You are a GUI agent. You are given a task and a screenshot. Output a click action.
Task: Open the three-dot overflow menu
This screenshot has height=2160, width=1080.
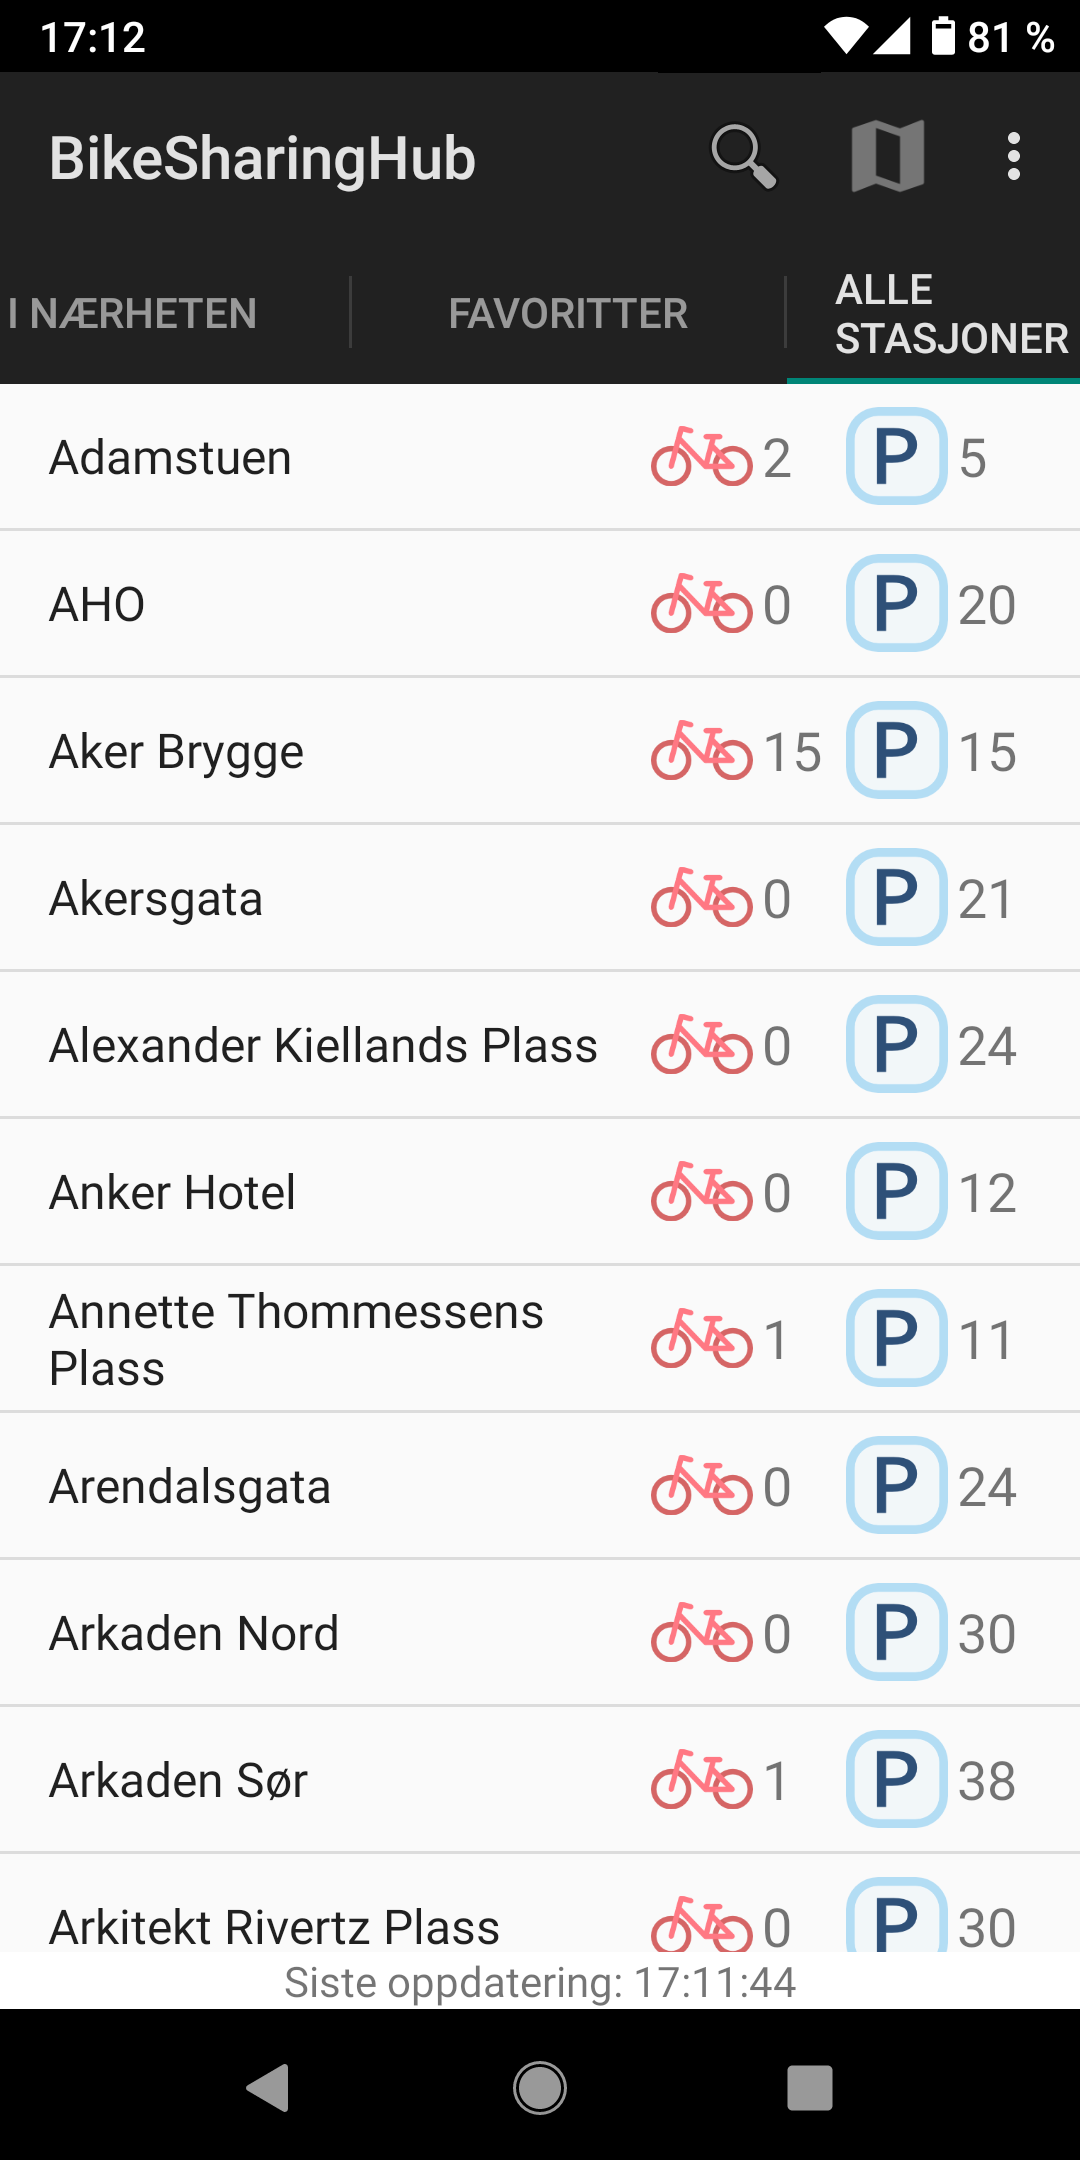coord(1013,157)
